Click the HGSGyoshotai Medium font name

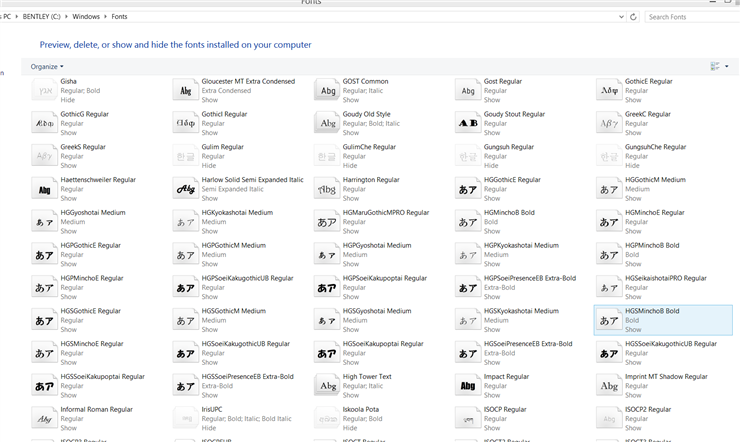point(377,311)
